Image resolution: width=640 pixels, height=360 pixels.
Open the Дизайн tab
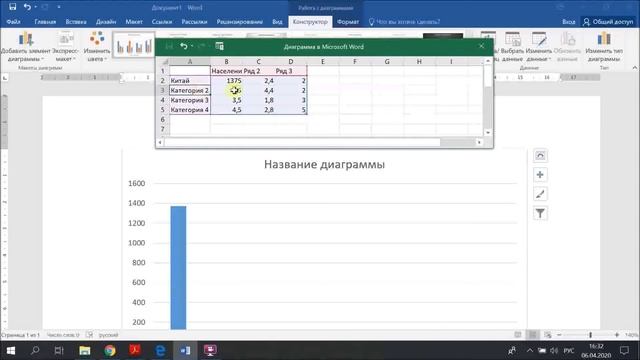pos(106,22)
